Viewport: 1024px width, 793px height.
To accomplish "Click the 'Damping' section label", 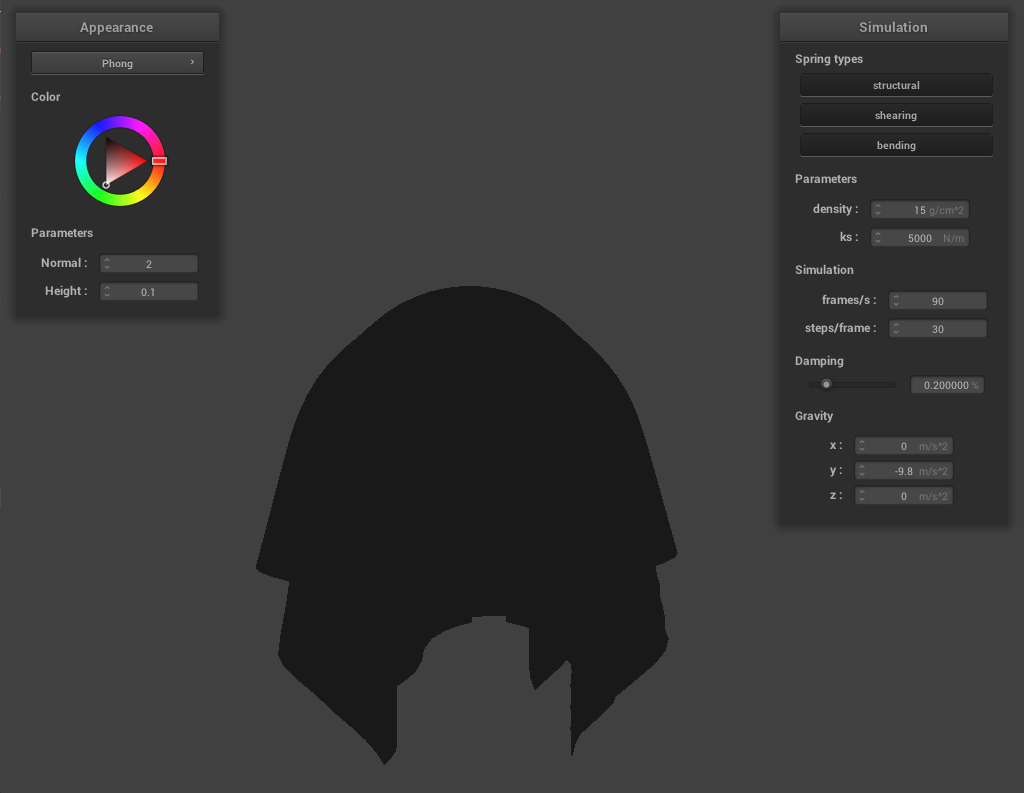I will pyautogui.click(x=819, y=361).
